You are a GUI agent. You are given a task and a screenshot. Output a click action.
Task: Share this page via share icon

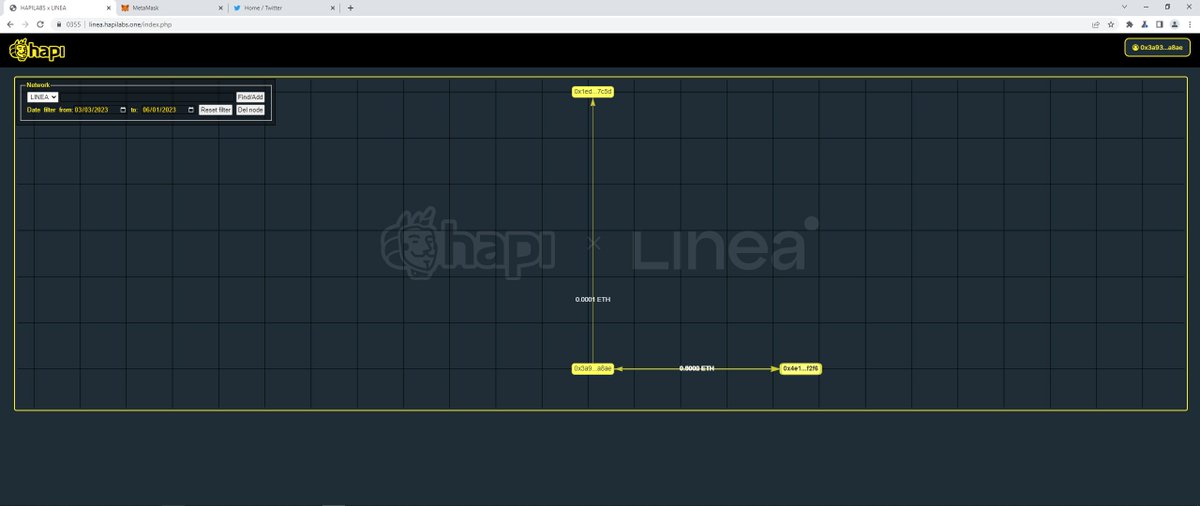pyautogui.click(x=1096, y=24)
